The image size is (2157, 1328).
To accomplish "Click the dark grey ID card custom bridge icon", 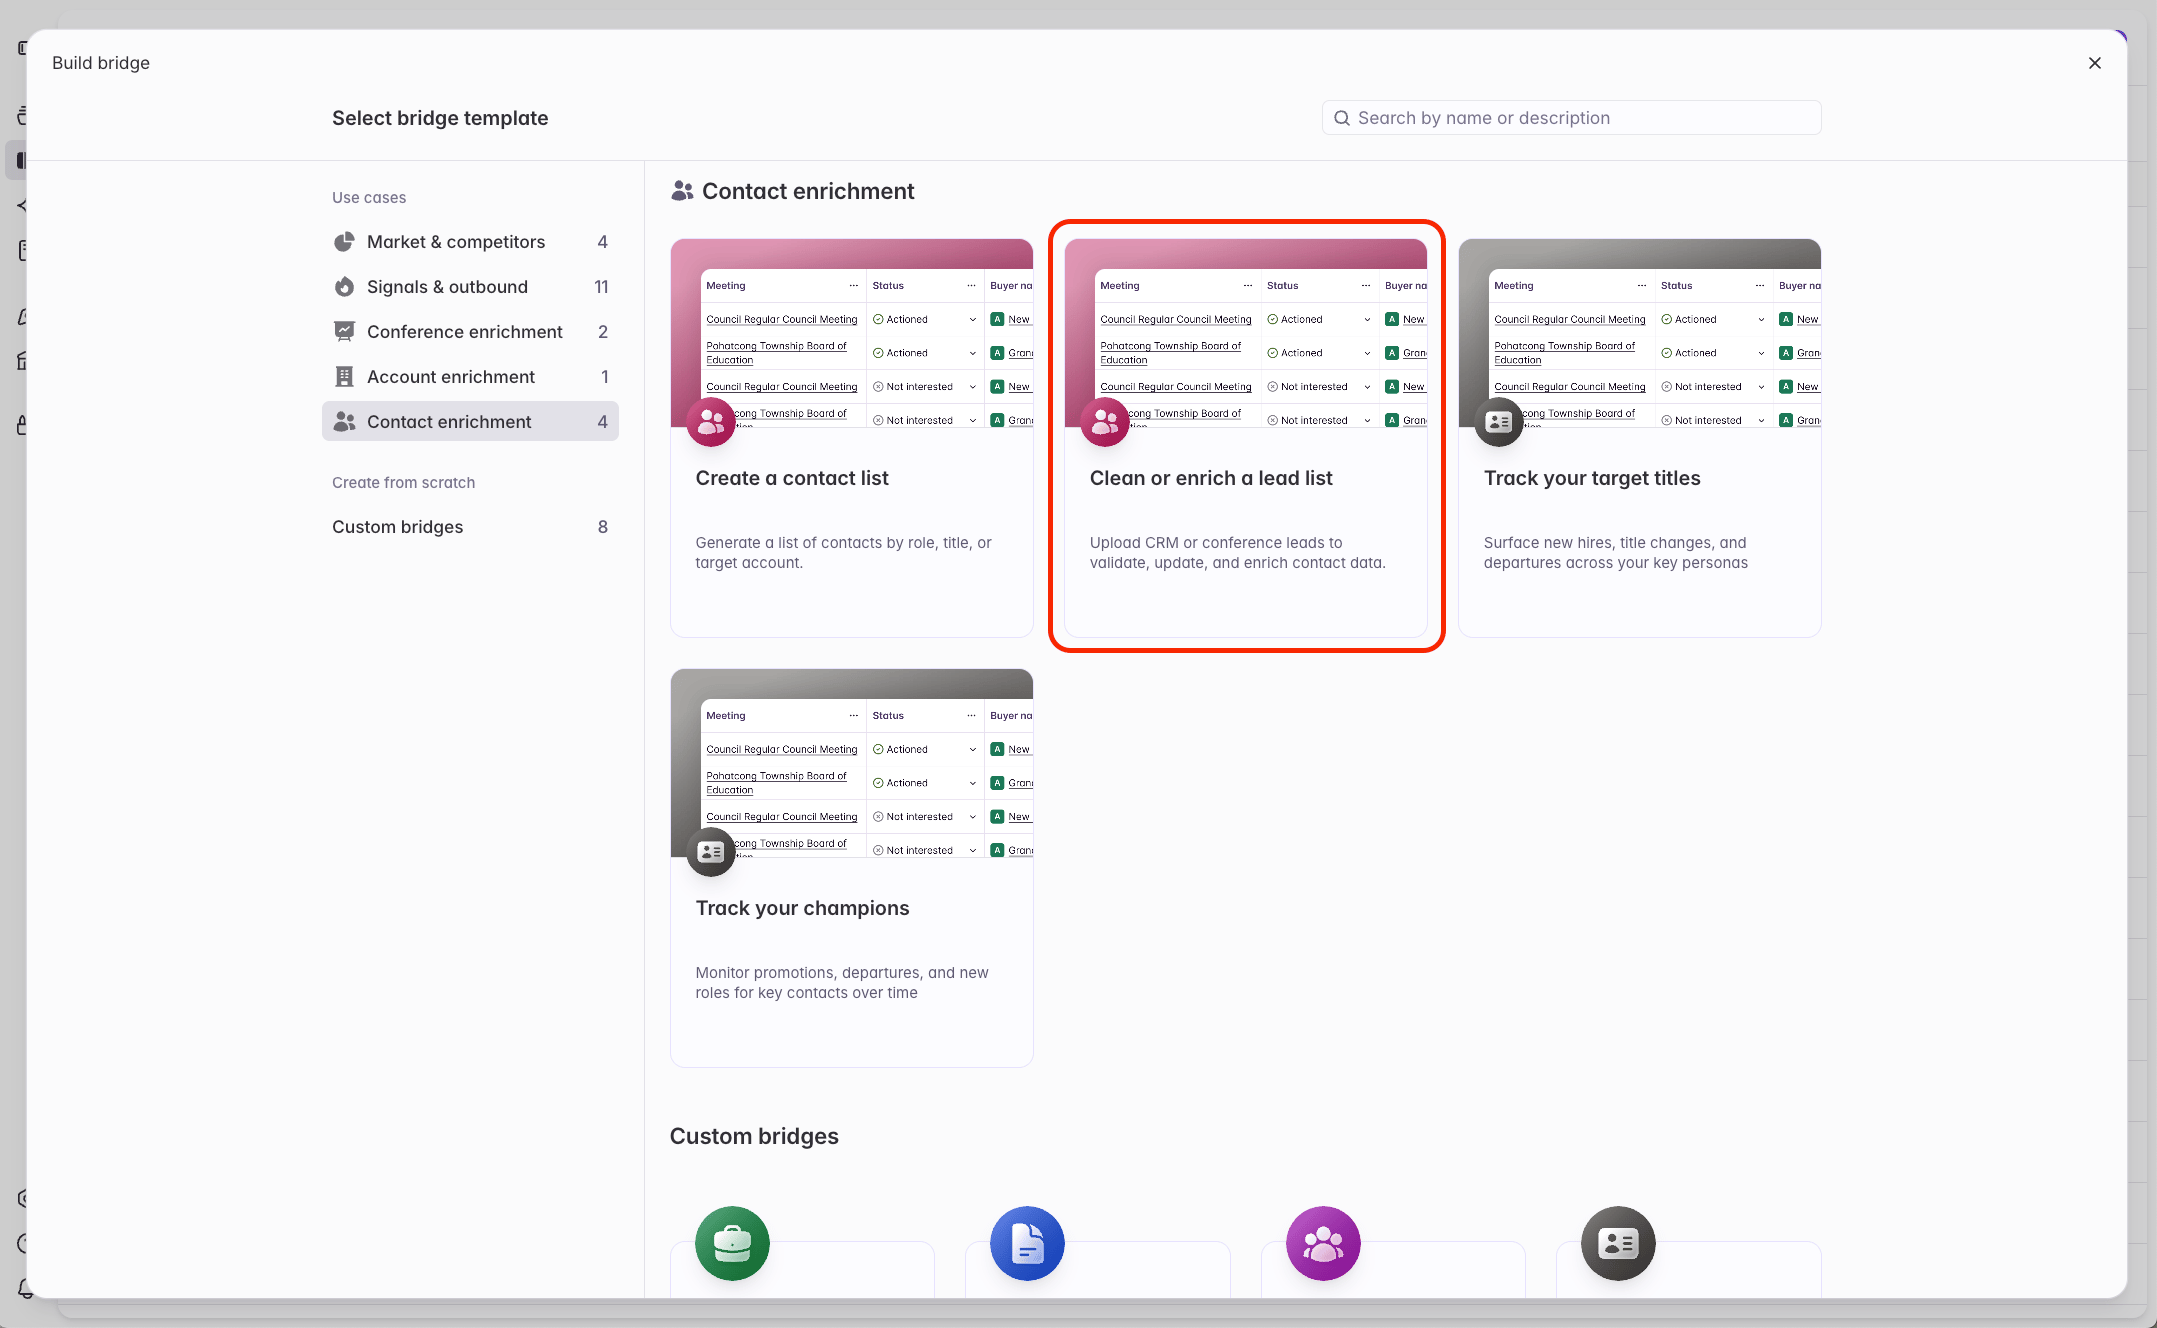I will pos(1618,1244).
